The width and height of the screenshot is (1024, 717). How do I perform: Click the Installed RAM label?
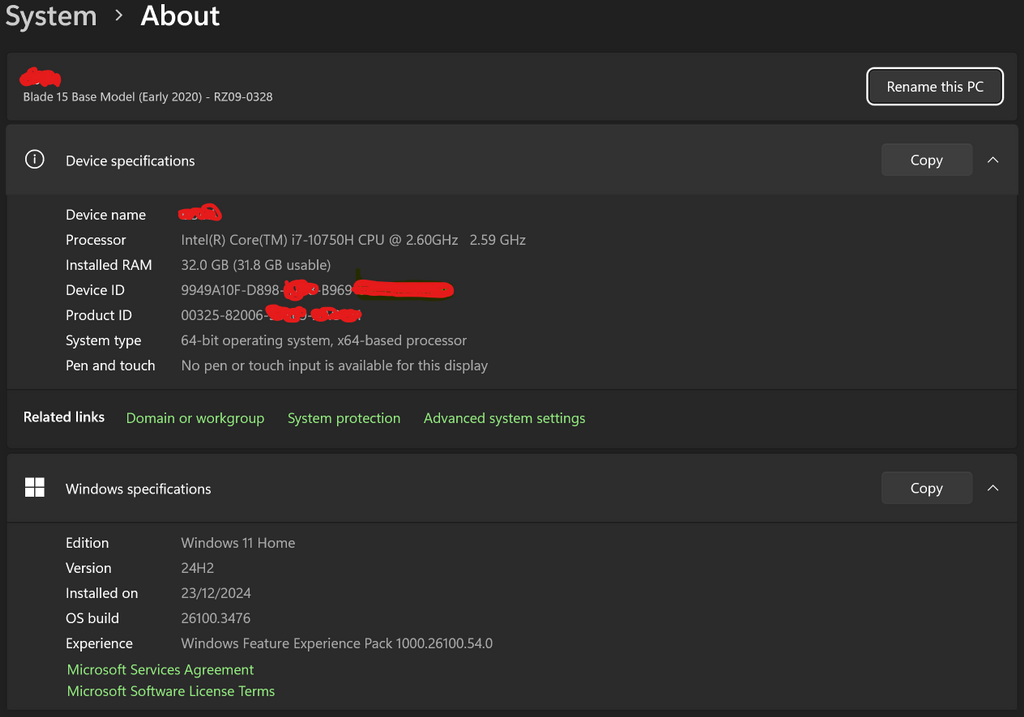108,264
